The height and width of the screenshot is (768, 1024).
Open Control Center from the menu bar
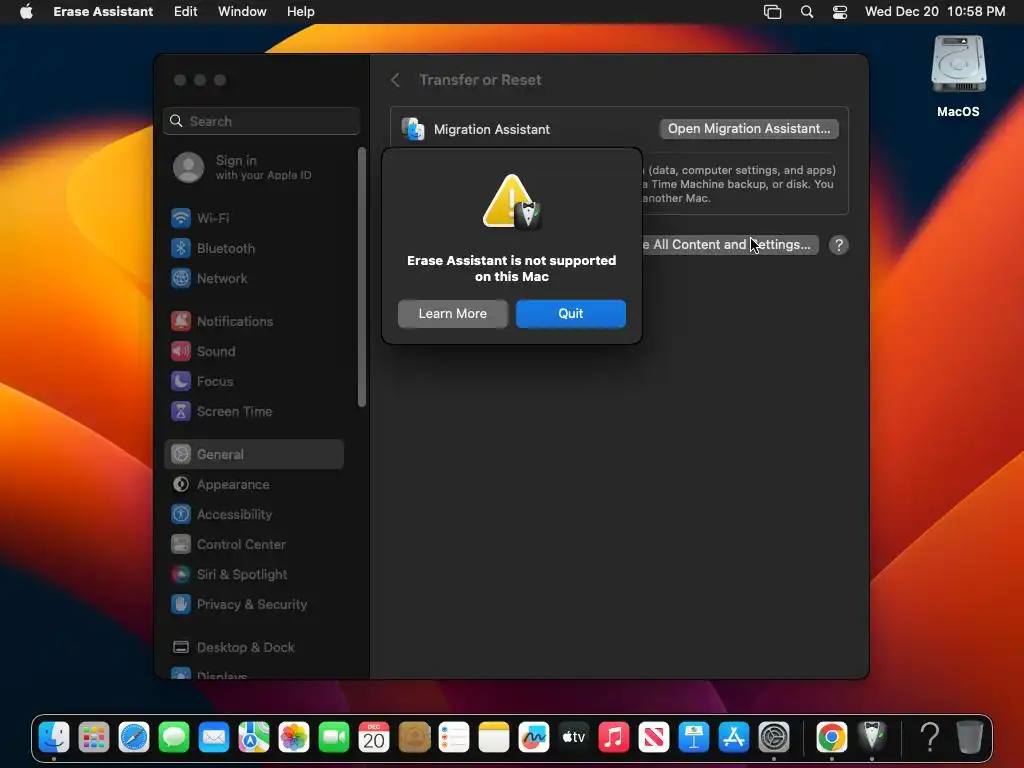pos(840,12)
